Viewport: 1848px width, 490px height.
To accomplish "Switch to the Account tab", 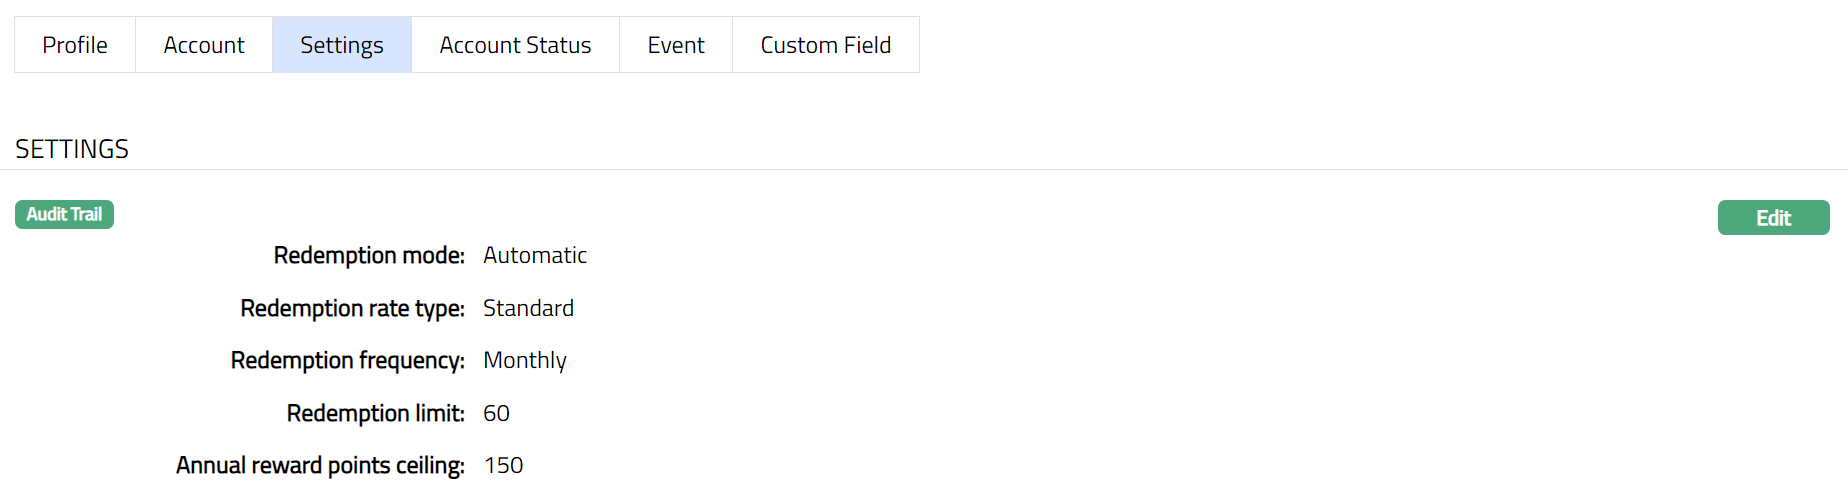I will click(204, 45).
